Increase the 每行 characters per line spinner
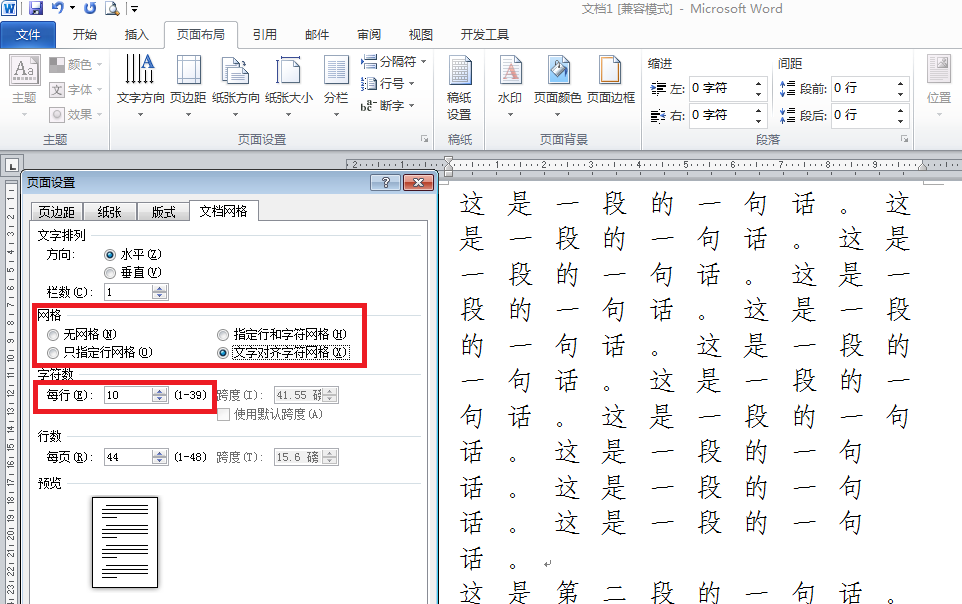This screenshot has width=962, height=604. [x=160, y=392]
